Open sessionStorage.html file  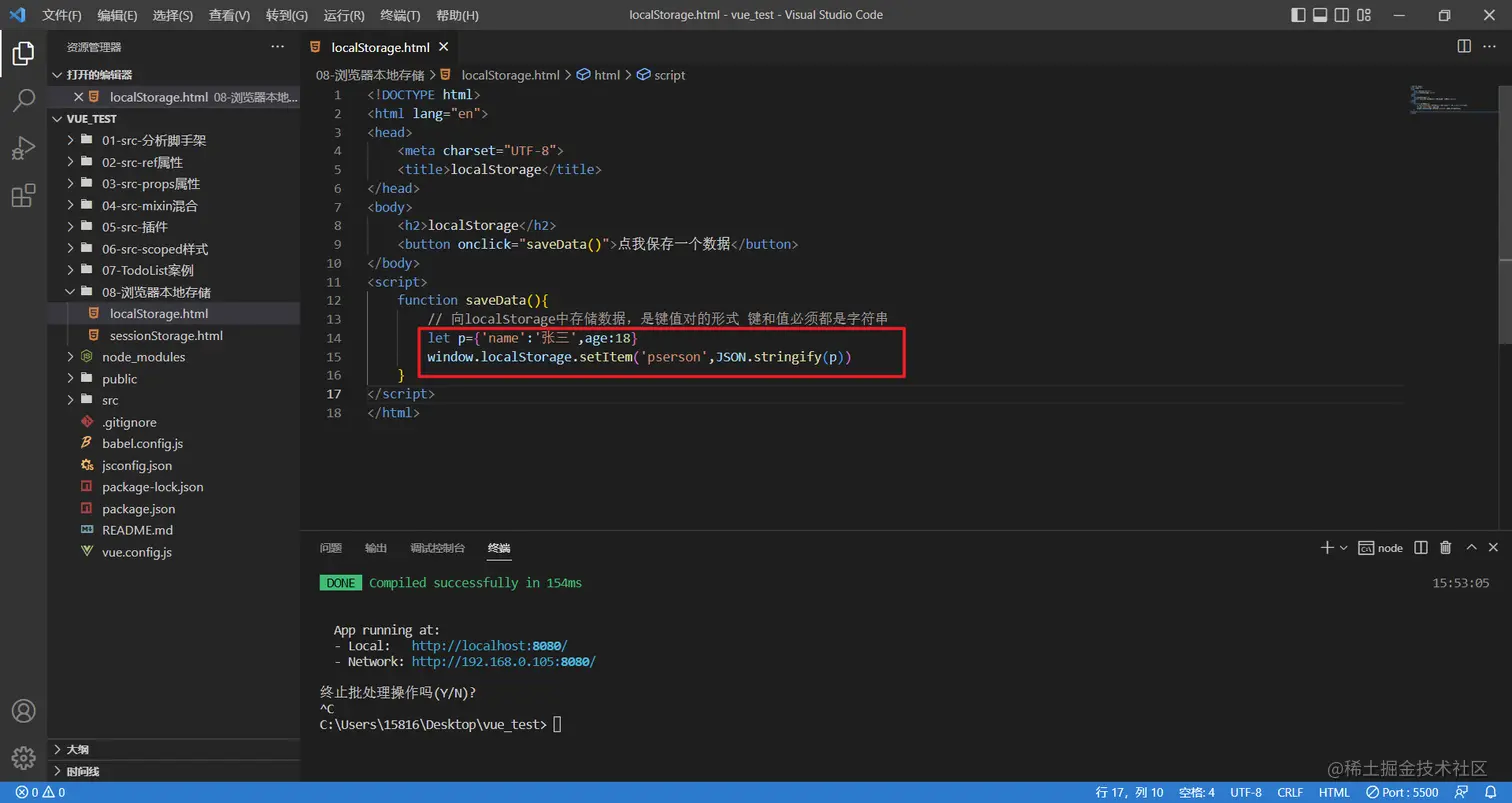[x=174, y=335]
